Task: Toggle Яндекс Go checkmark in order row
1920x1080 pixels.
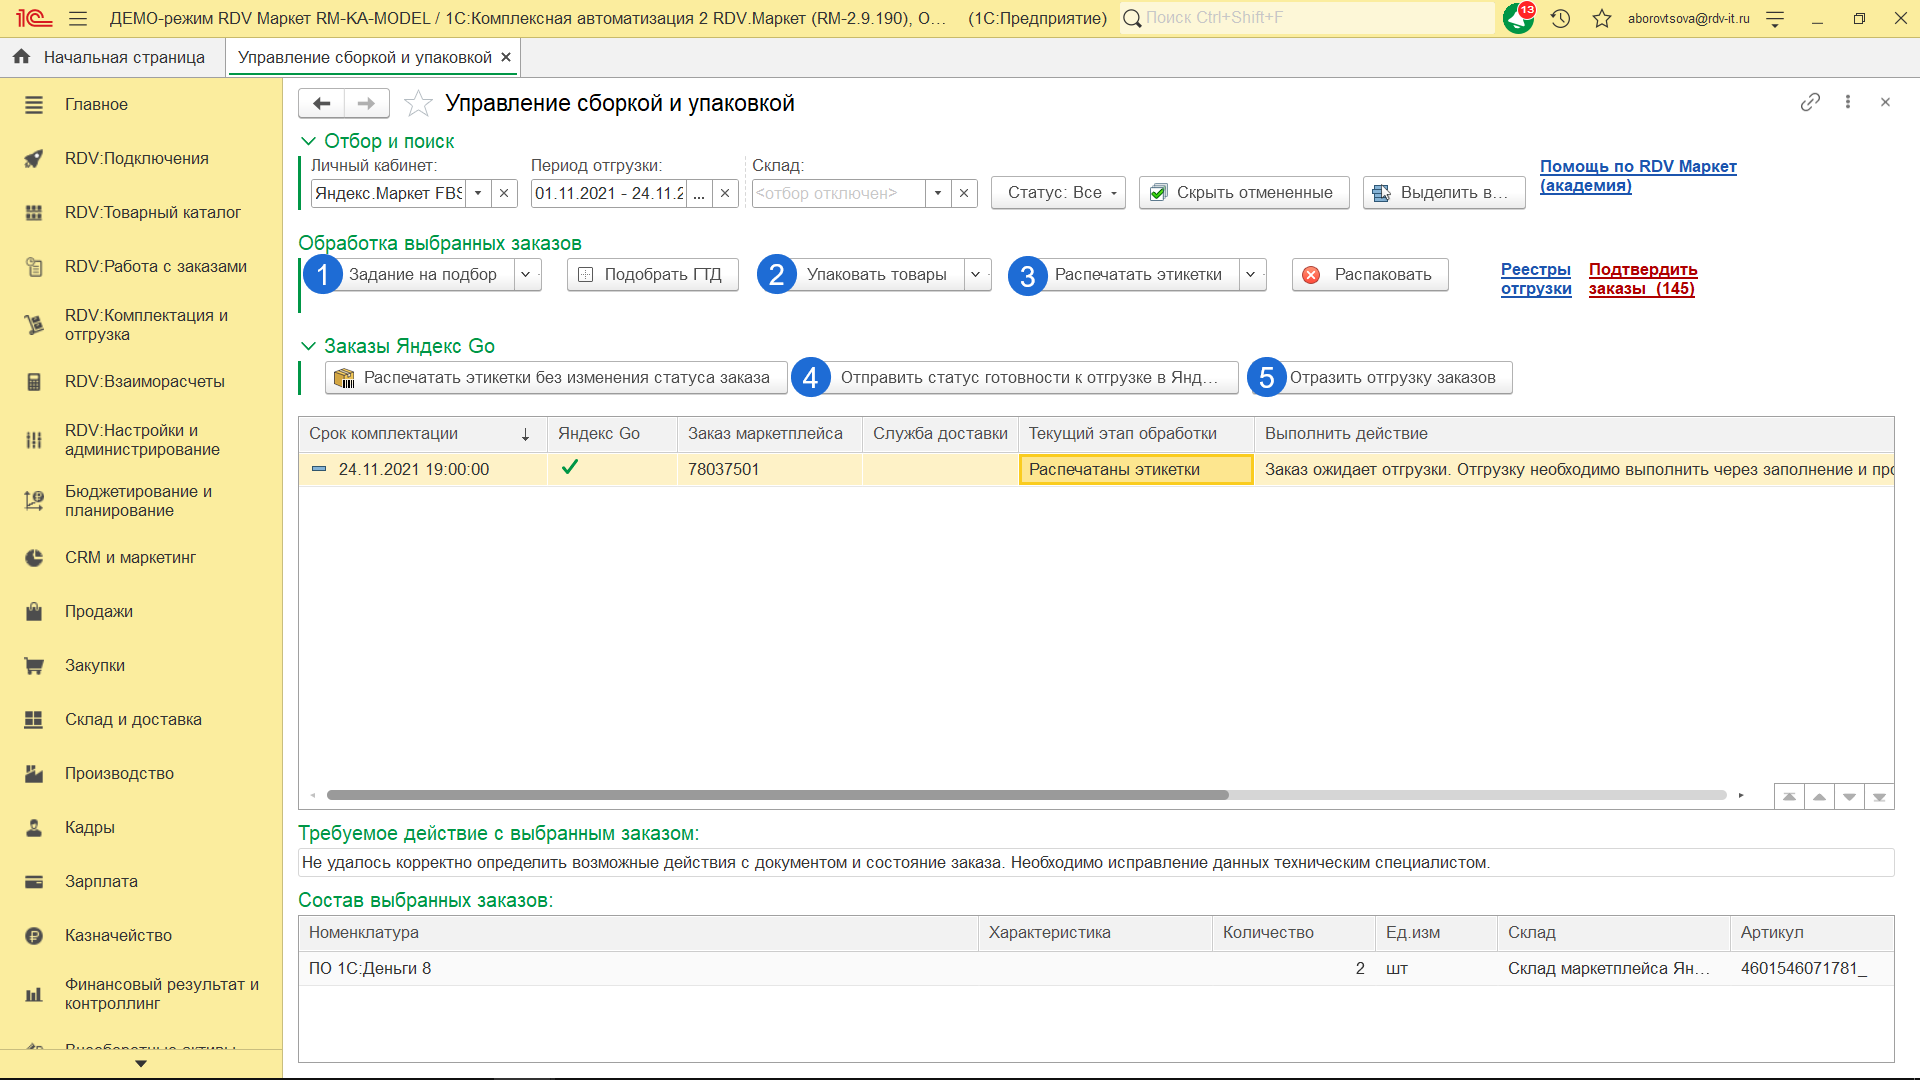Action: point(570,468)
